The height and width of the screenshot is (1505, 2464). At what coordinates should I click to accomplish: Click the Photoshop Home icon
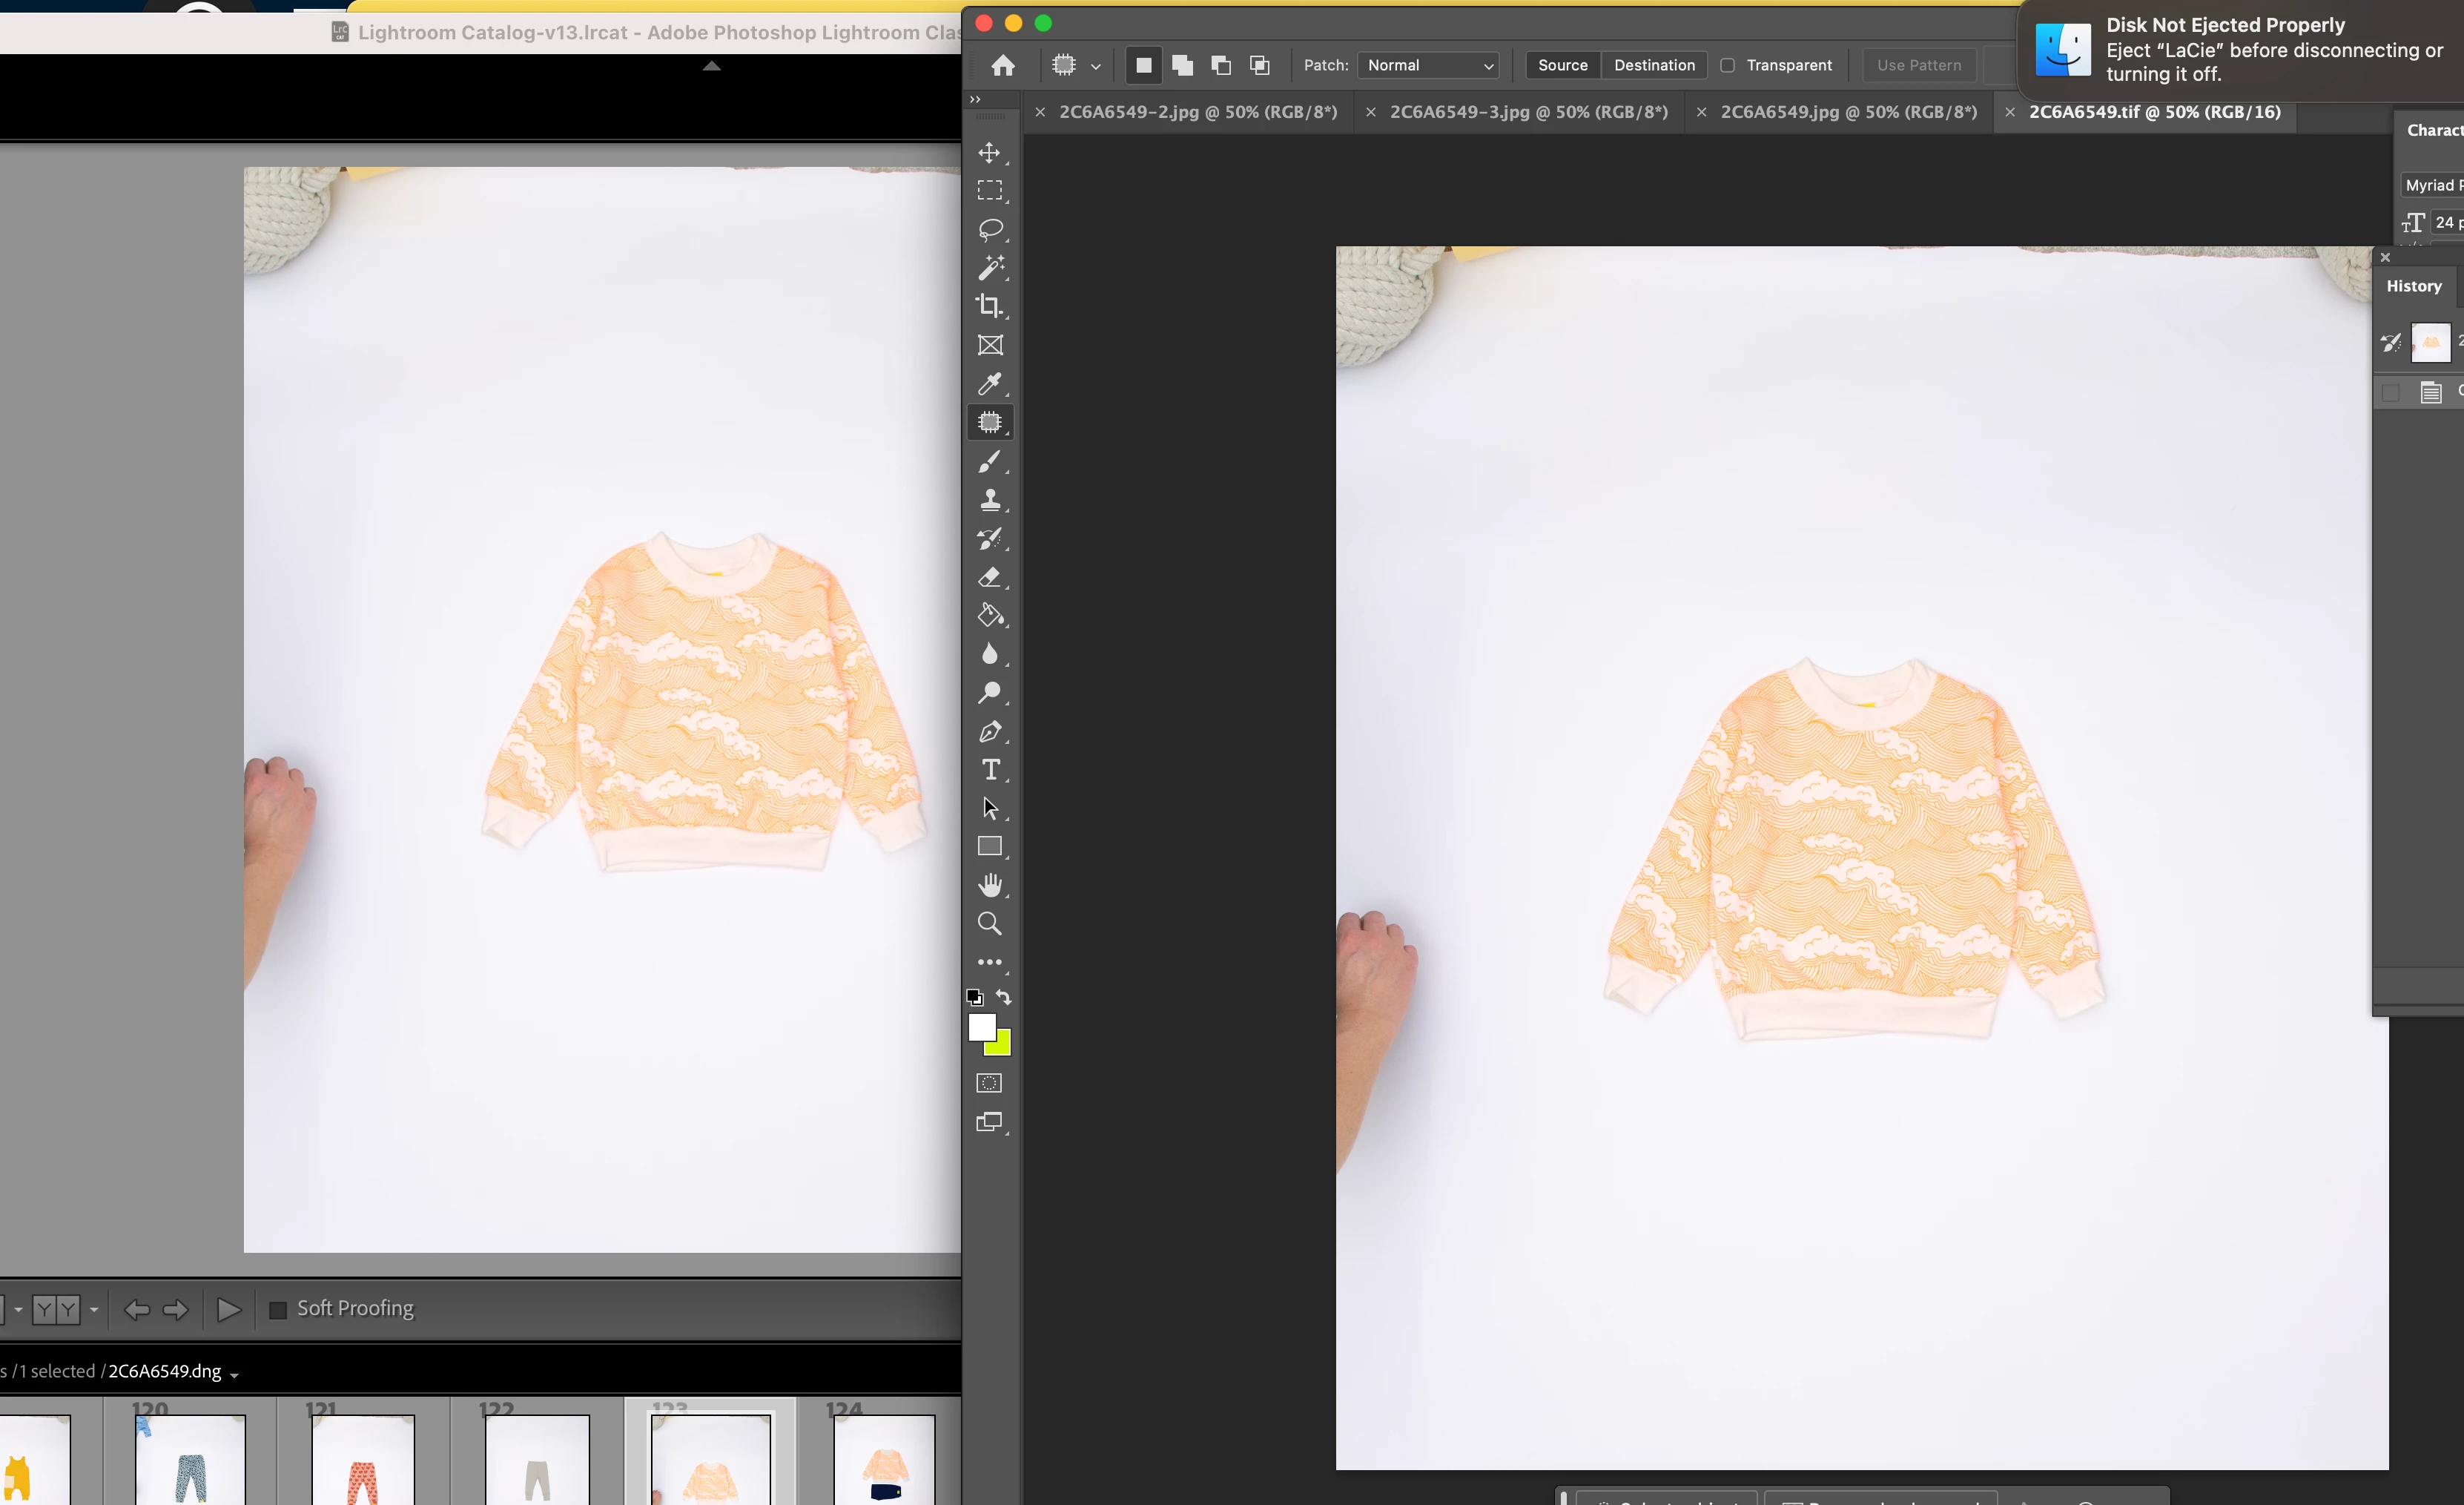click(1003, 66)
